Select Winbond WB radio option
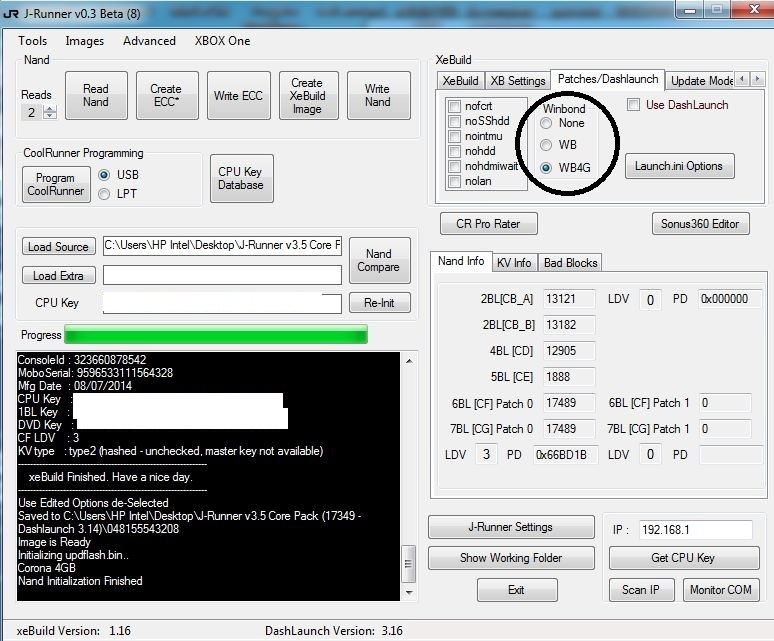 pyautogui.click(x=546, y=145)
